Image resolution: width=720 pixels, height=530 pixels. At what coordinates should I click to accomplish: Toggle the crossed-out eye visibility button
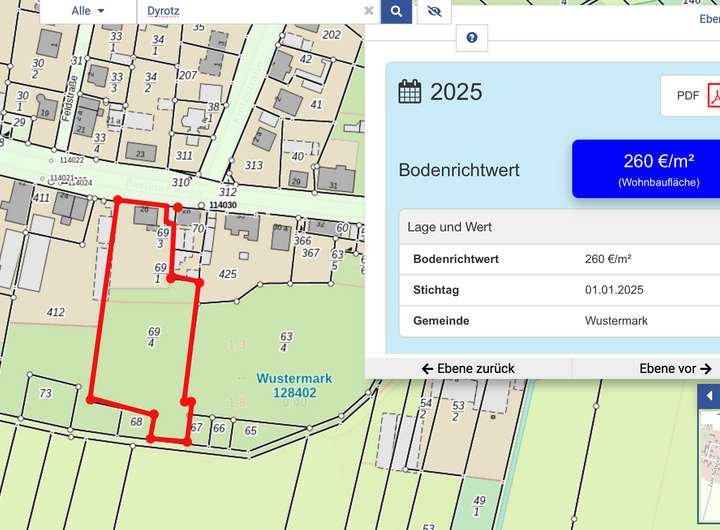pyautogui.click(x=433, y=11)
